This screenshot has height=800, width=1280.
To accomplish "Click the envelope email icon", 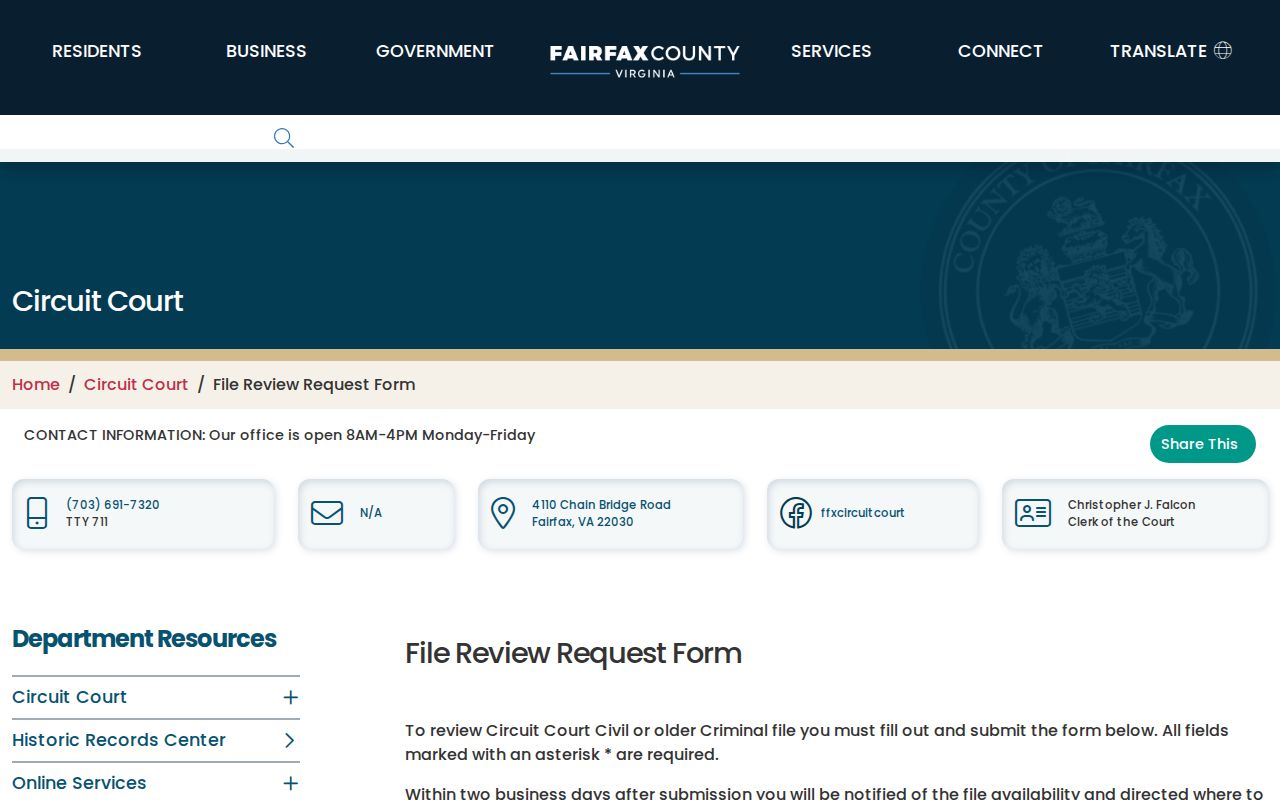I will pos(327,513).
